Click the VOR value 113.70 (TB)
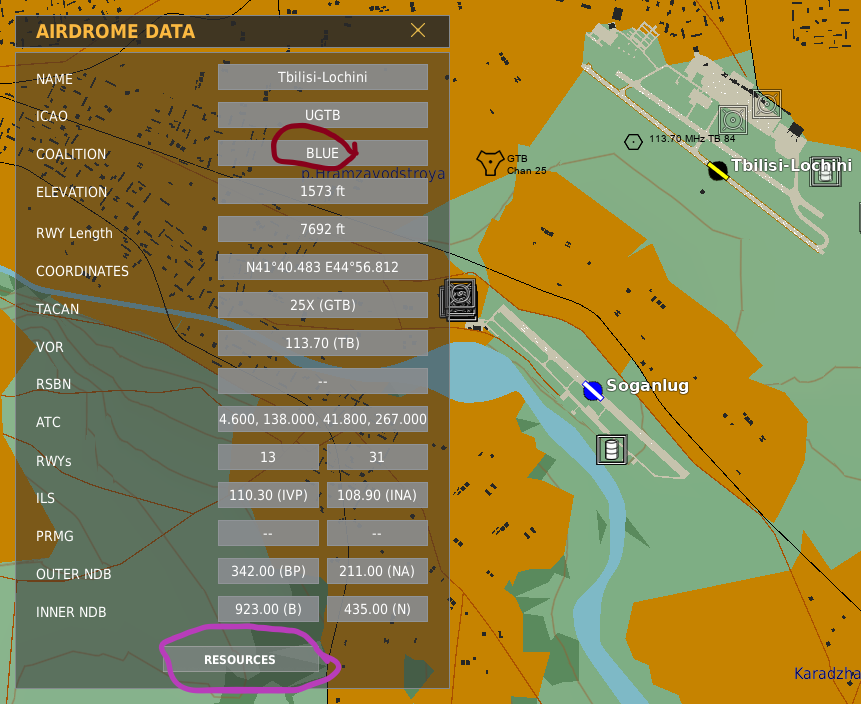Screen dimensions: 861x704 [x=323, y=343]
